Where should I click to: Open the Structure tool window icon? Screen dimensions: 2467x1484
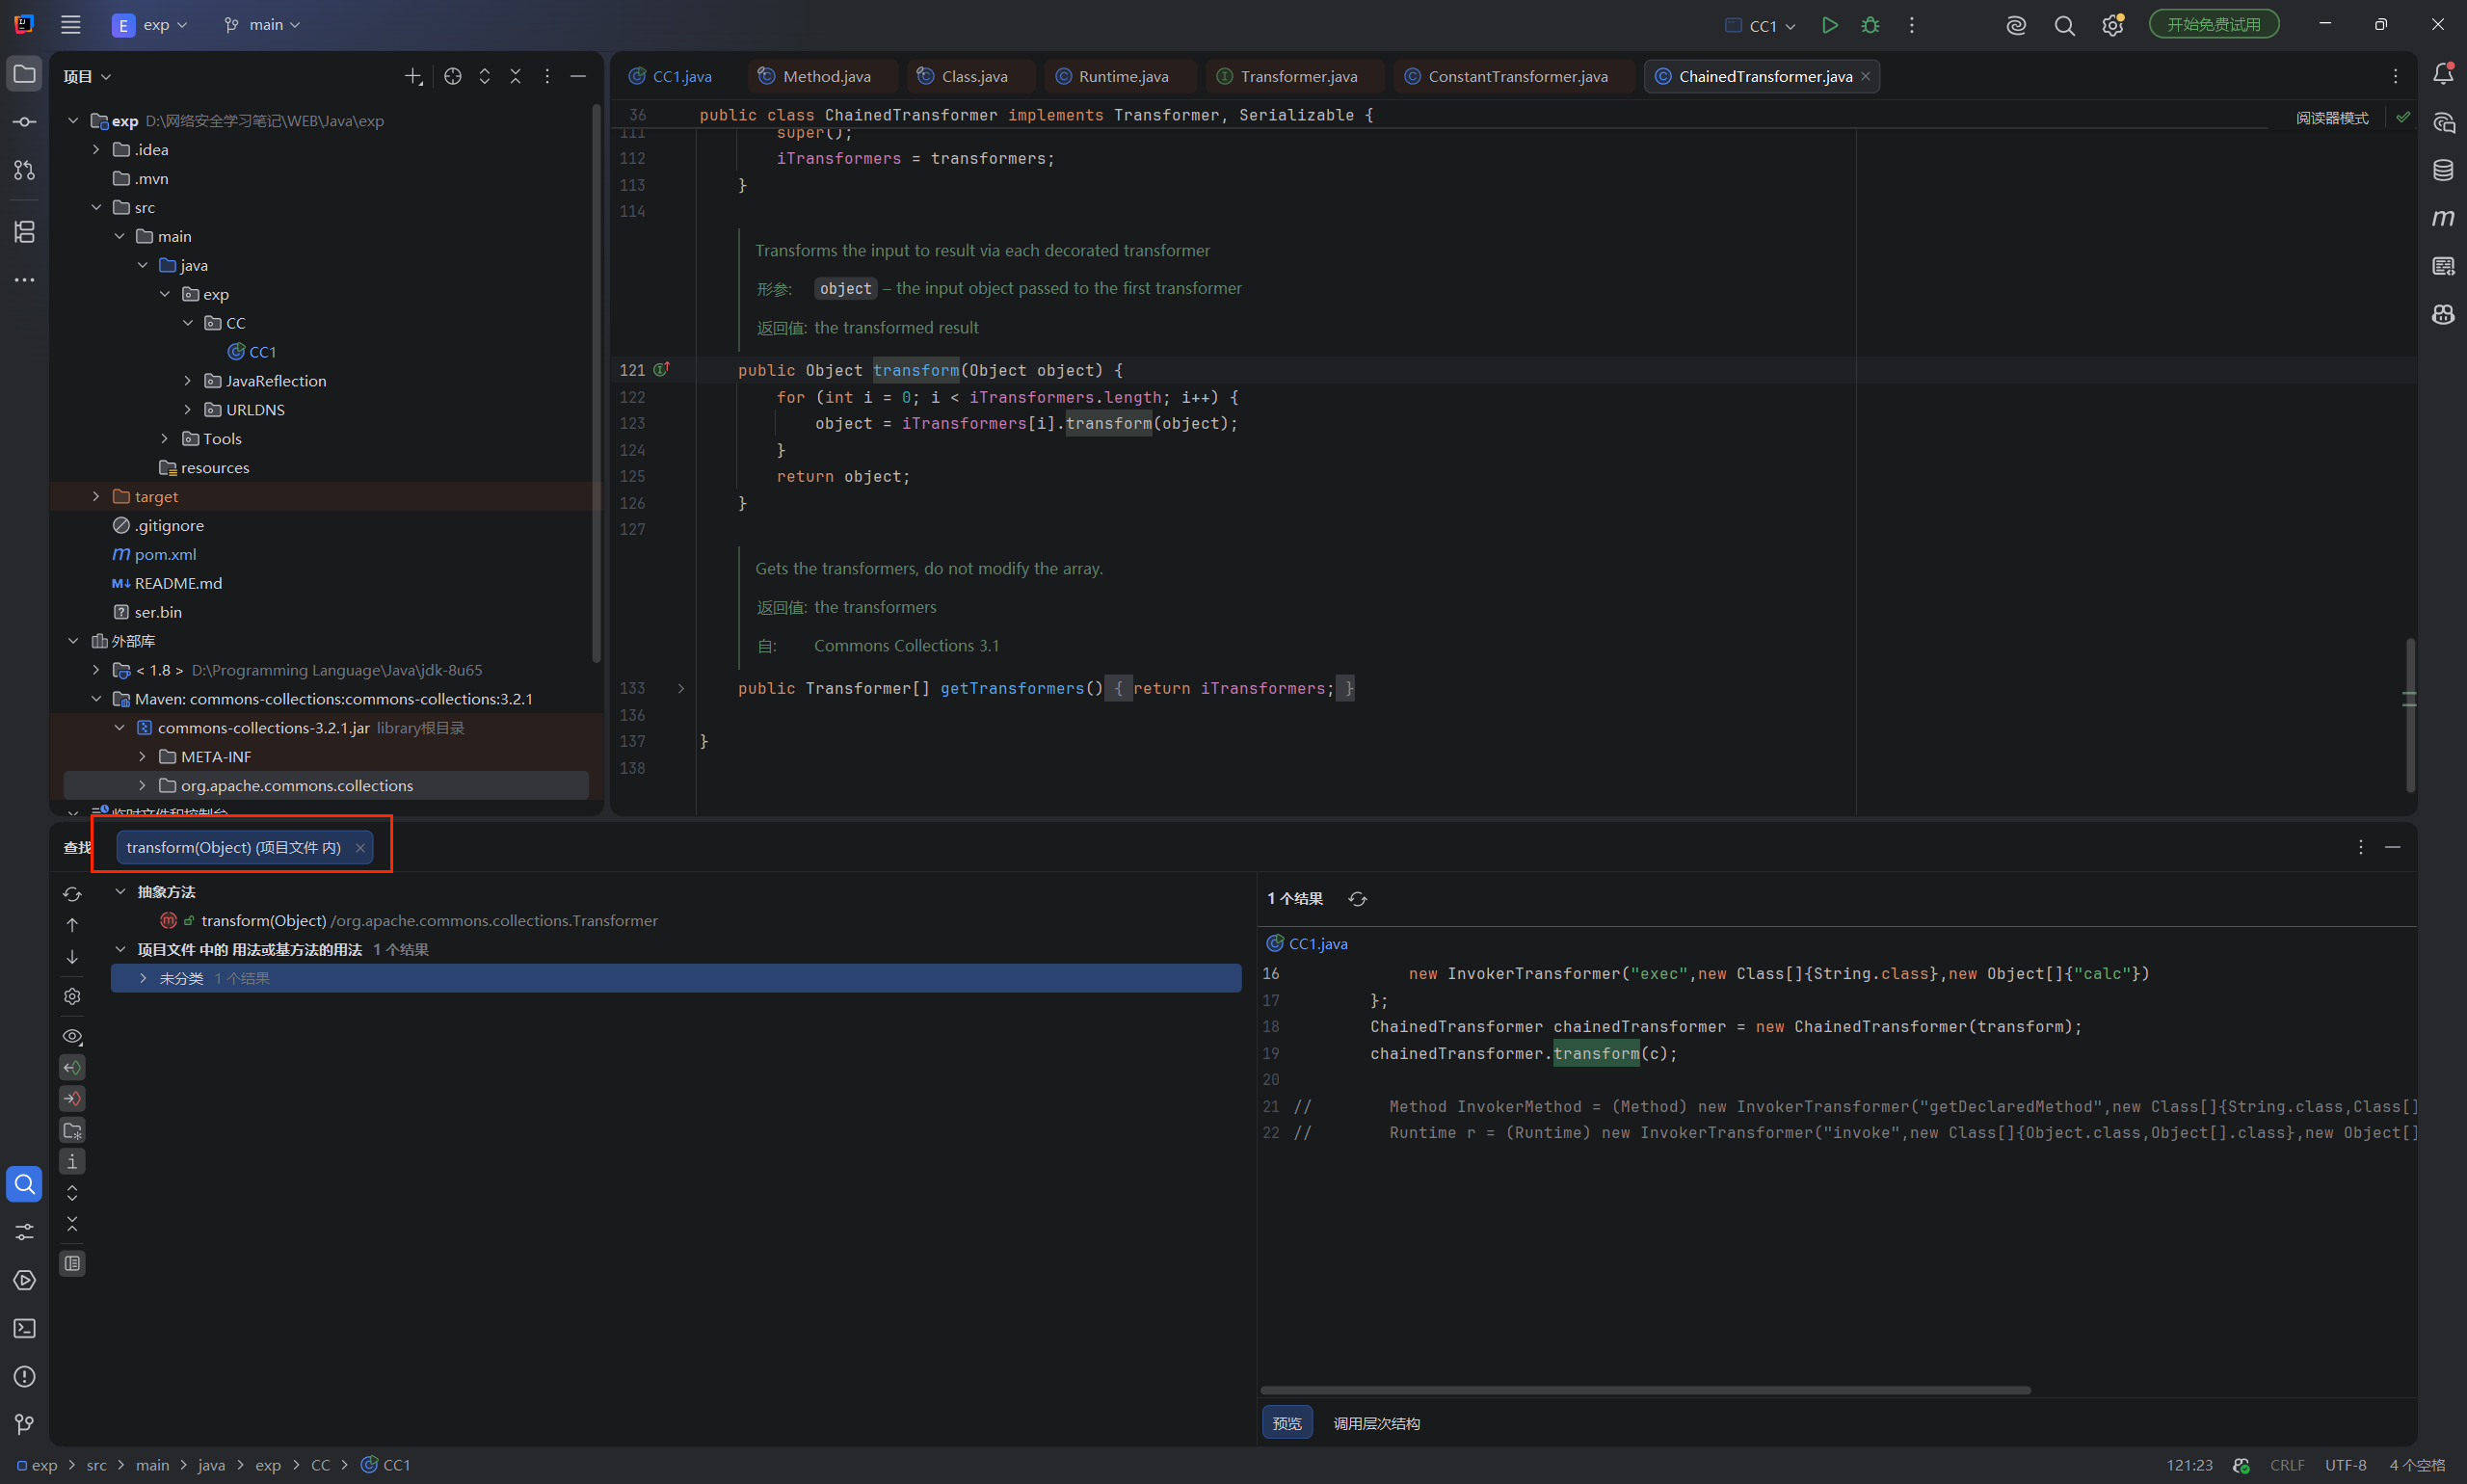(24, 232)
